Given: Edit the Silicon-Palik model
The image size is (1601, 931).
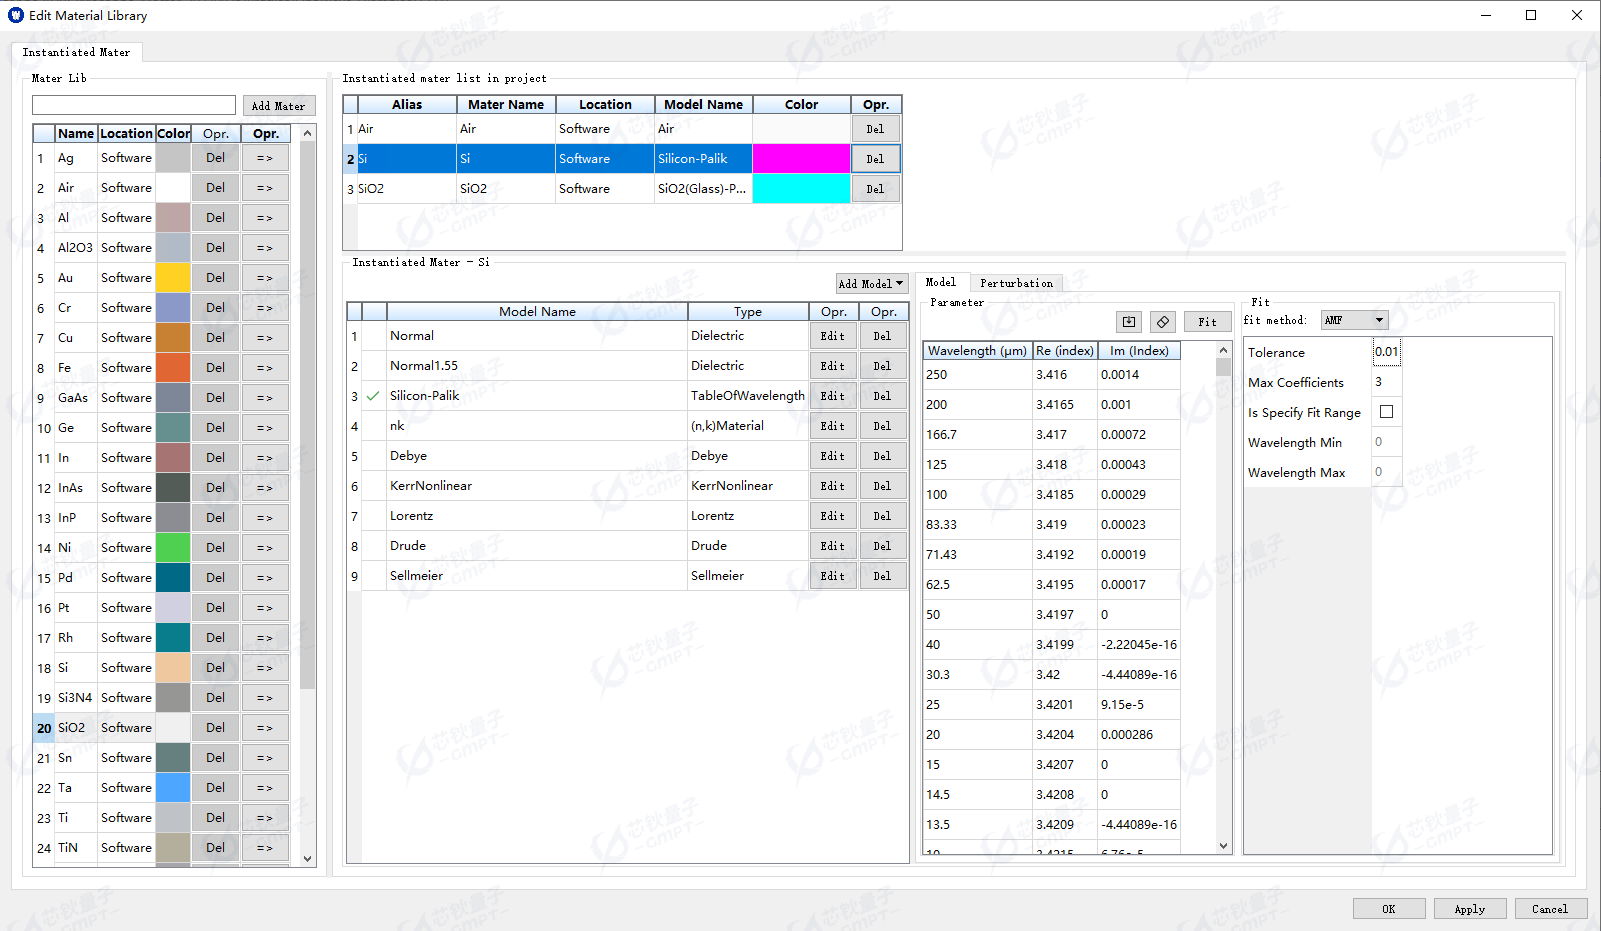Looking at the screenshot, I should point(832,396).
